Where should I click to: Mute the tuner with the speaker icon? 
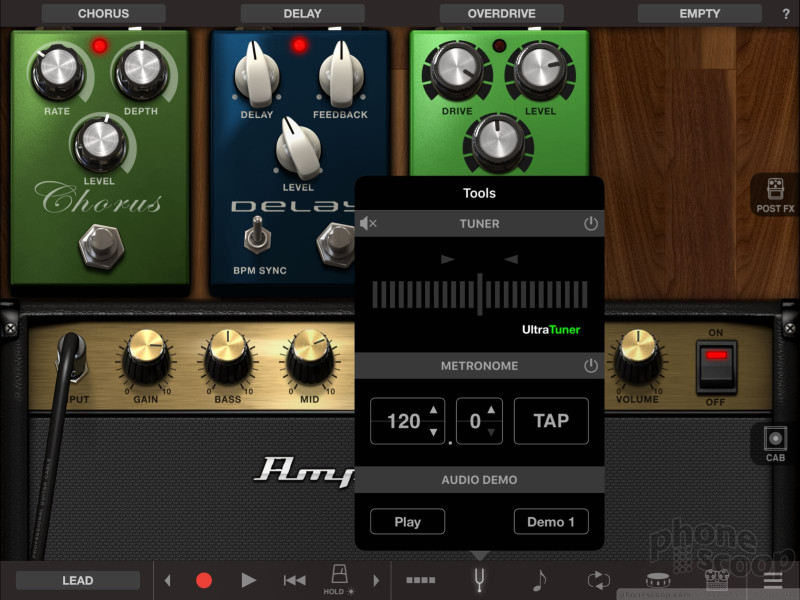(368, 223)
